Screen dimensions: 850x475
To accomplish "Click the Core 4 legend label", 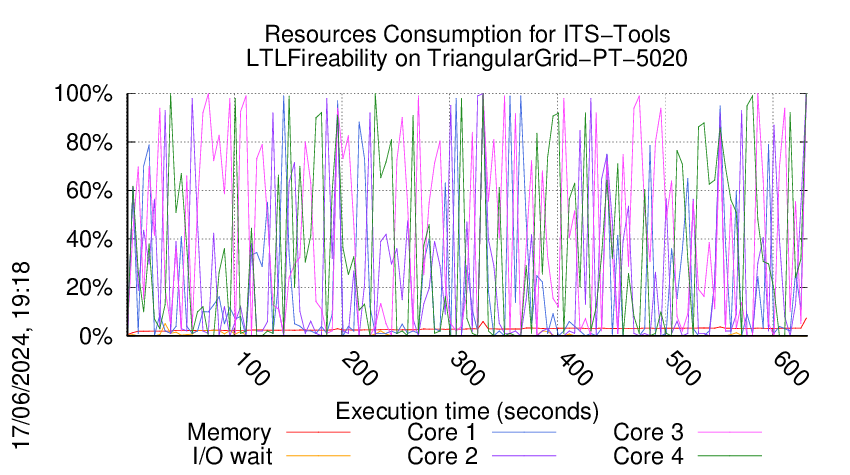I will (x=648, y=456).
